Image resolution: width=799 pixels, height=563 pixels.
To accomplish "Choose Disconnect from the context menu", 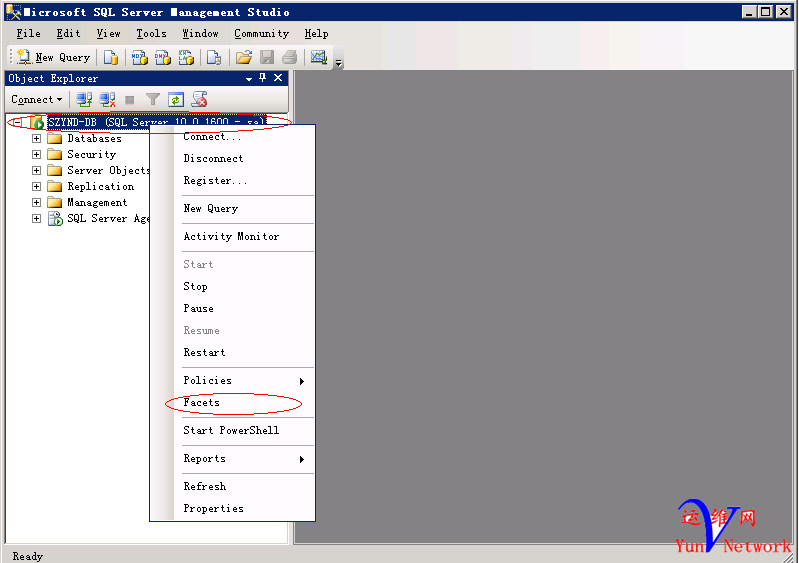I will tap(232, 158).
